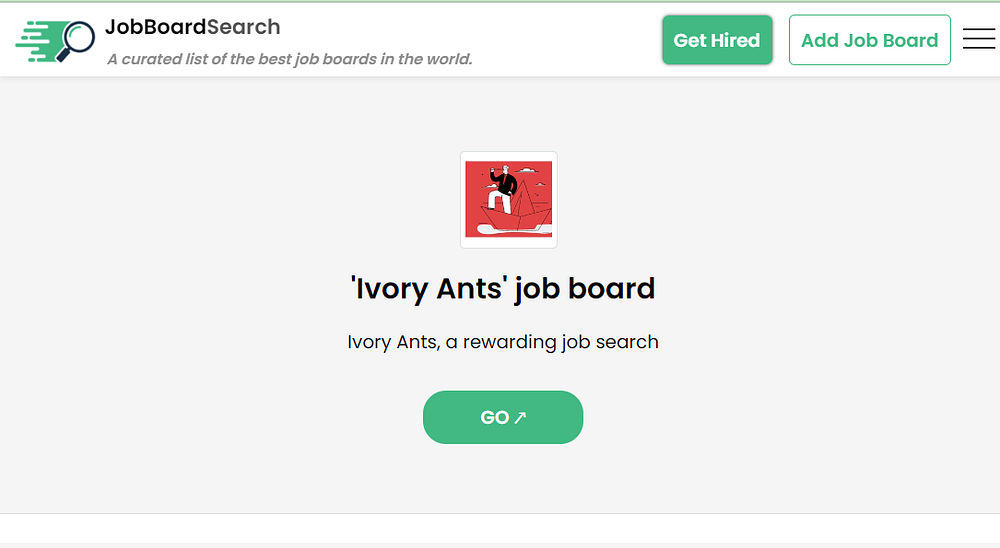This screenshot has width=1000, height=548.
Task: Click the "Ivory Ants, a rewarding job search" description
Action: point(503,342)
